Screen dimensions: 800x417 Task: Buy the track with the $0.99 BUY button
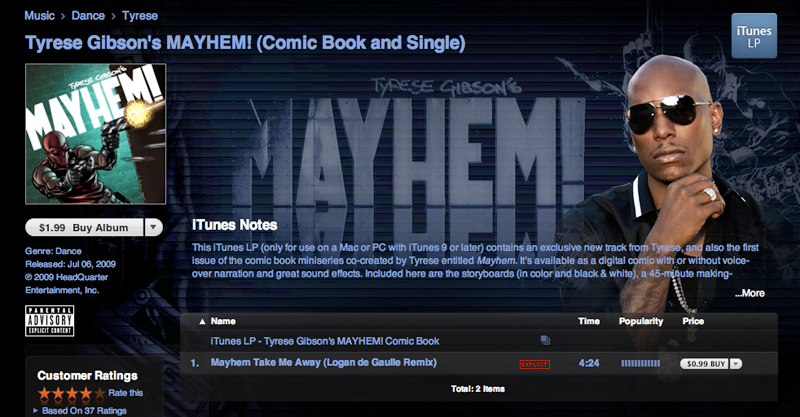point(705,364)
